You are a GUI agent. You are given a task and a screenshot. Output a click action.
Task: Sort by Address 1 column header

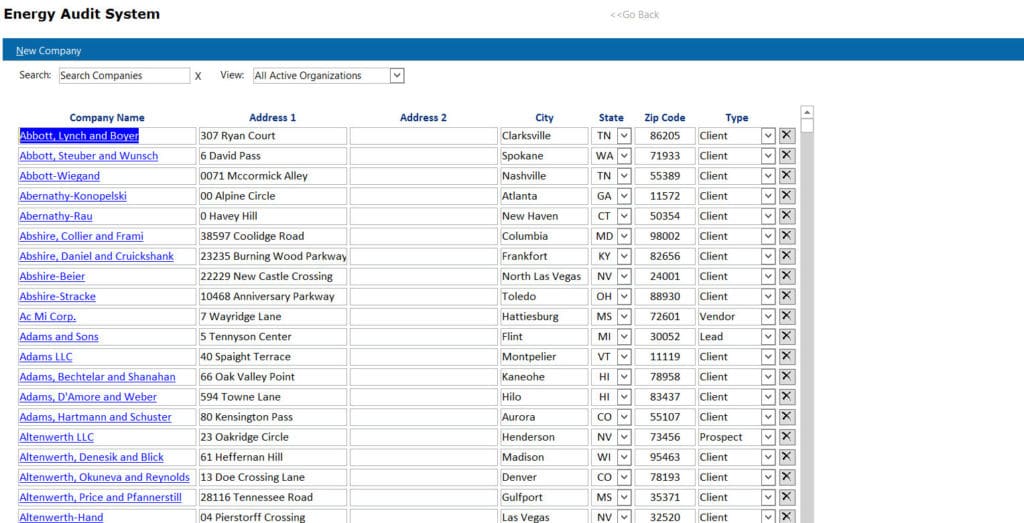[x=272, y=118]
